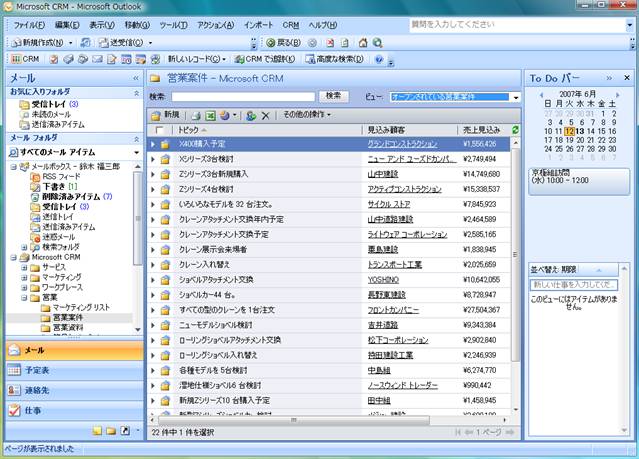Image resolution: width=639 pixels, height=459 pixels.
Task: Expand the サービス folder node
Action: [x=24, y=267]
